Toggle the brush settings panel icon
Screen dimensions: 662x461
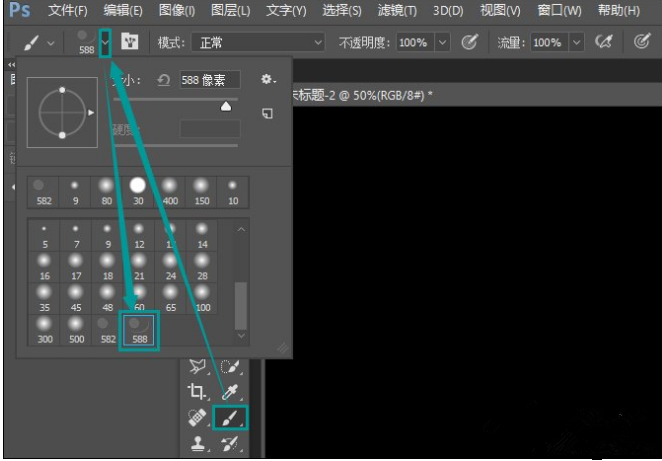point(130,42)
